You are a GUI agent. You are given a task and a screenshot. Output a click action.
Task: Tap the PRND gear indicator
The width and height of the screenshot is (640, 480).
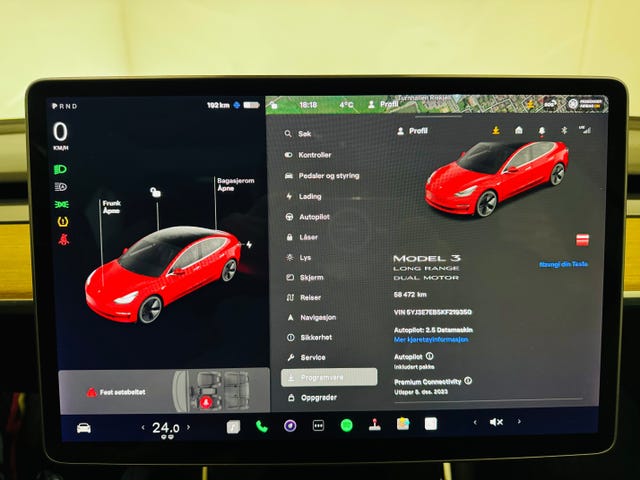click(x=64, y=106)
